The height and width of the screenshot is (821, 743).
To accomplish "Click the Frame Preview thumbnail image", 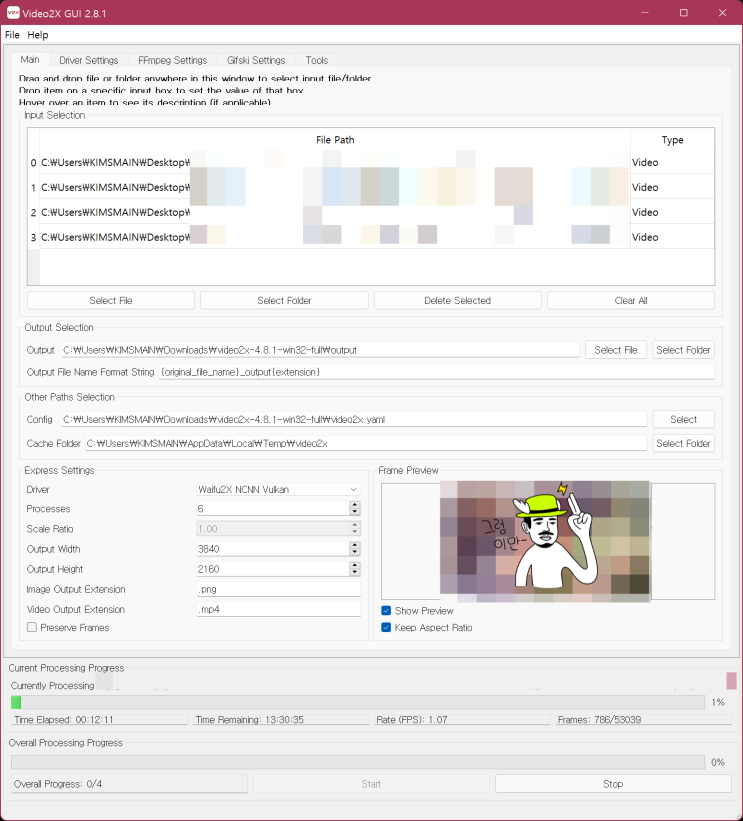I will click(545, 541).
